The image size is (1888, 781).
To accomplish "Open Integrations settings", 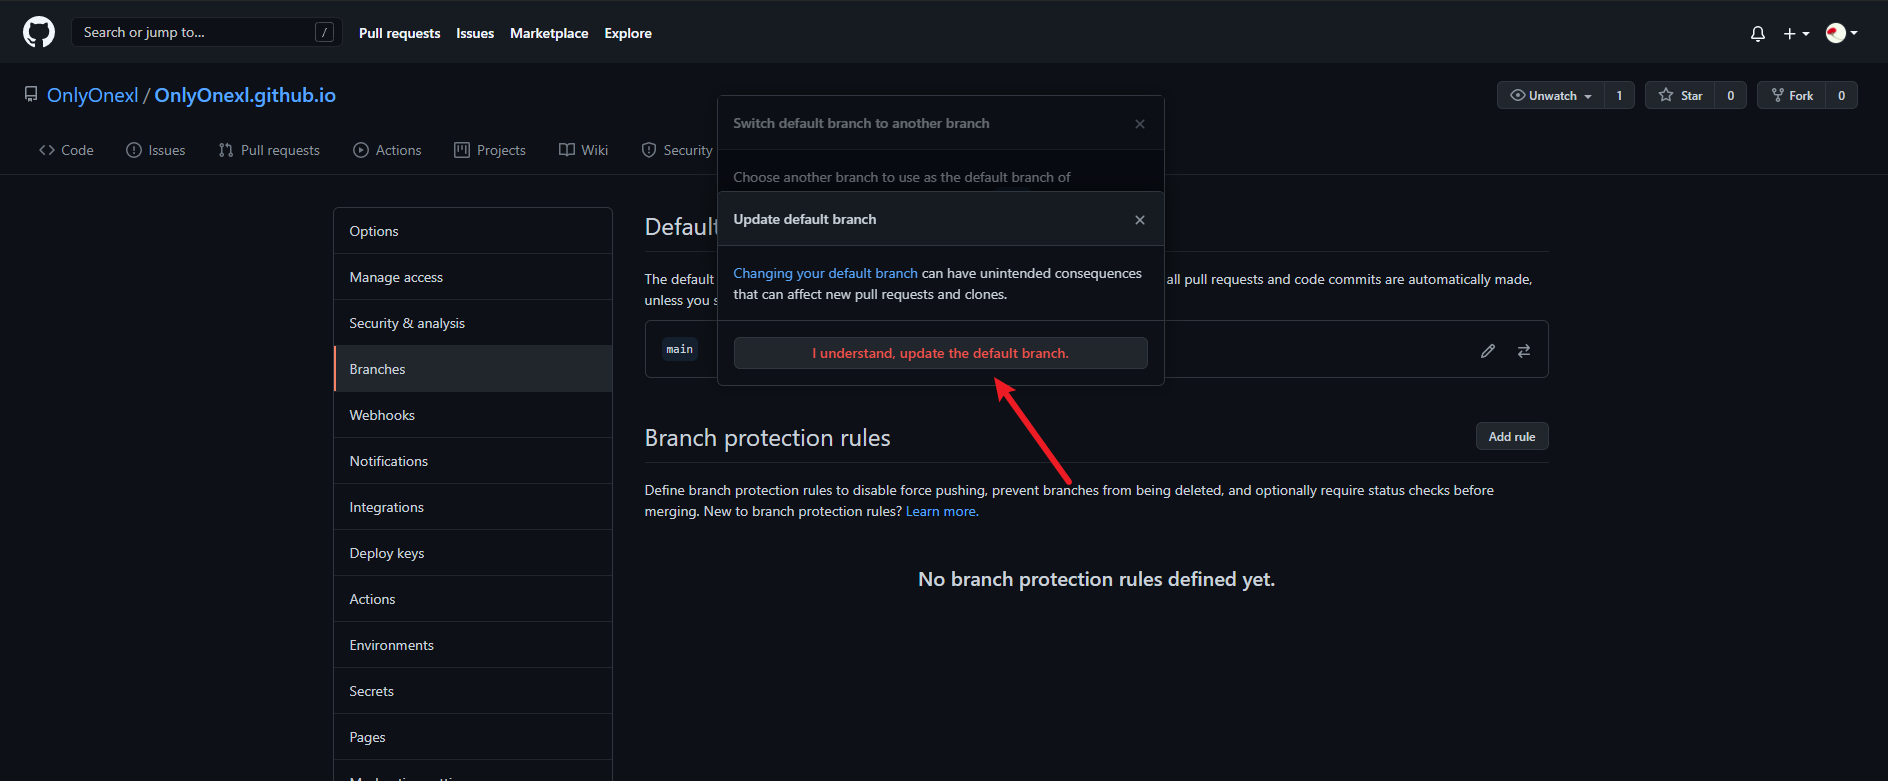I will [x=473, y=507].
